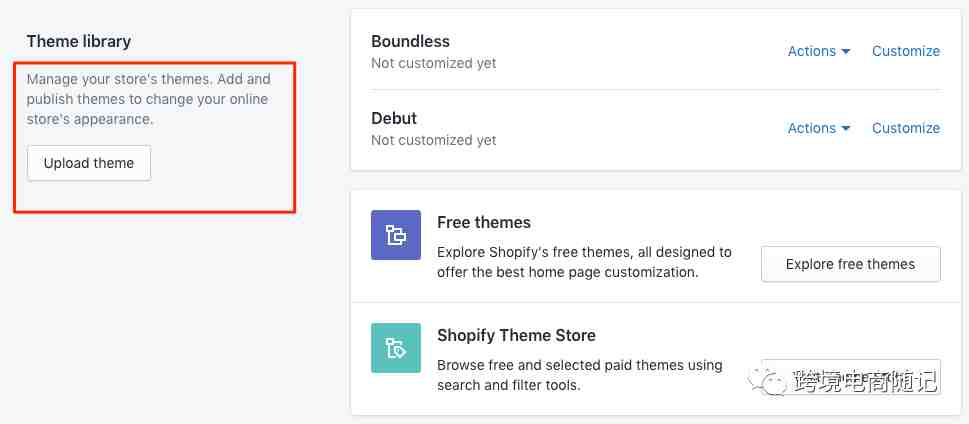Customize the Debut theme
The height and width of the screenshot is (424, 969).
[x=906, y=128]
